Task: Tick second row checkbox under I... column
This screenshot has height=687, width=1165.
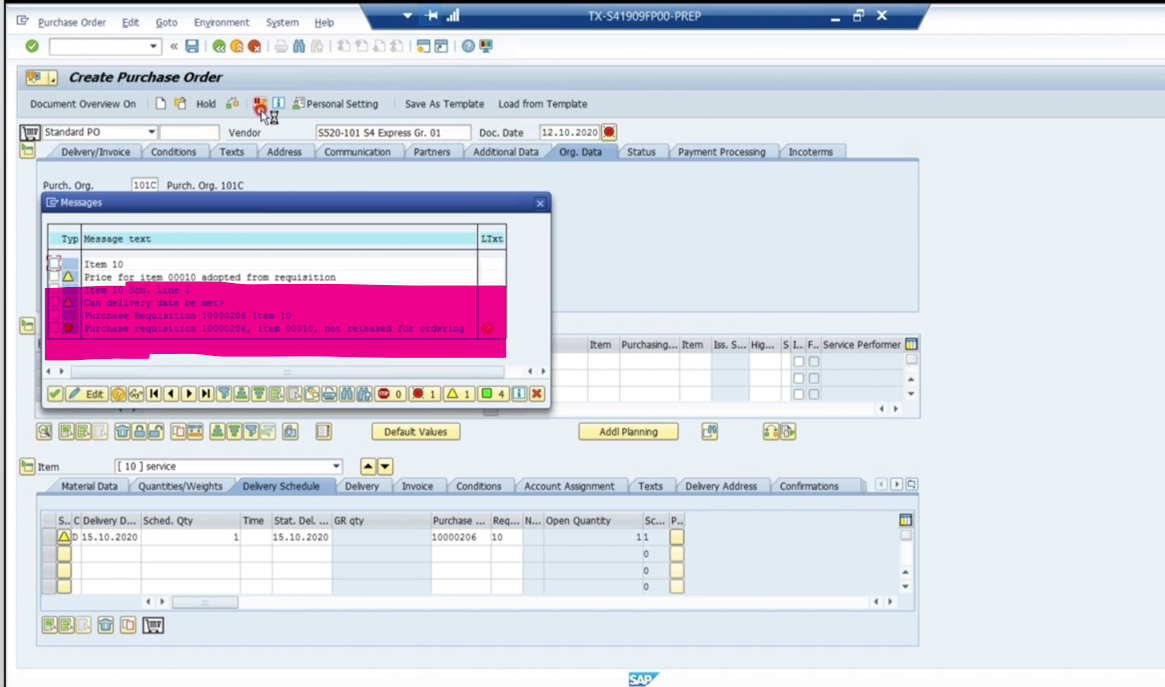Action: pyautogui.click(x=799, y=378)
